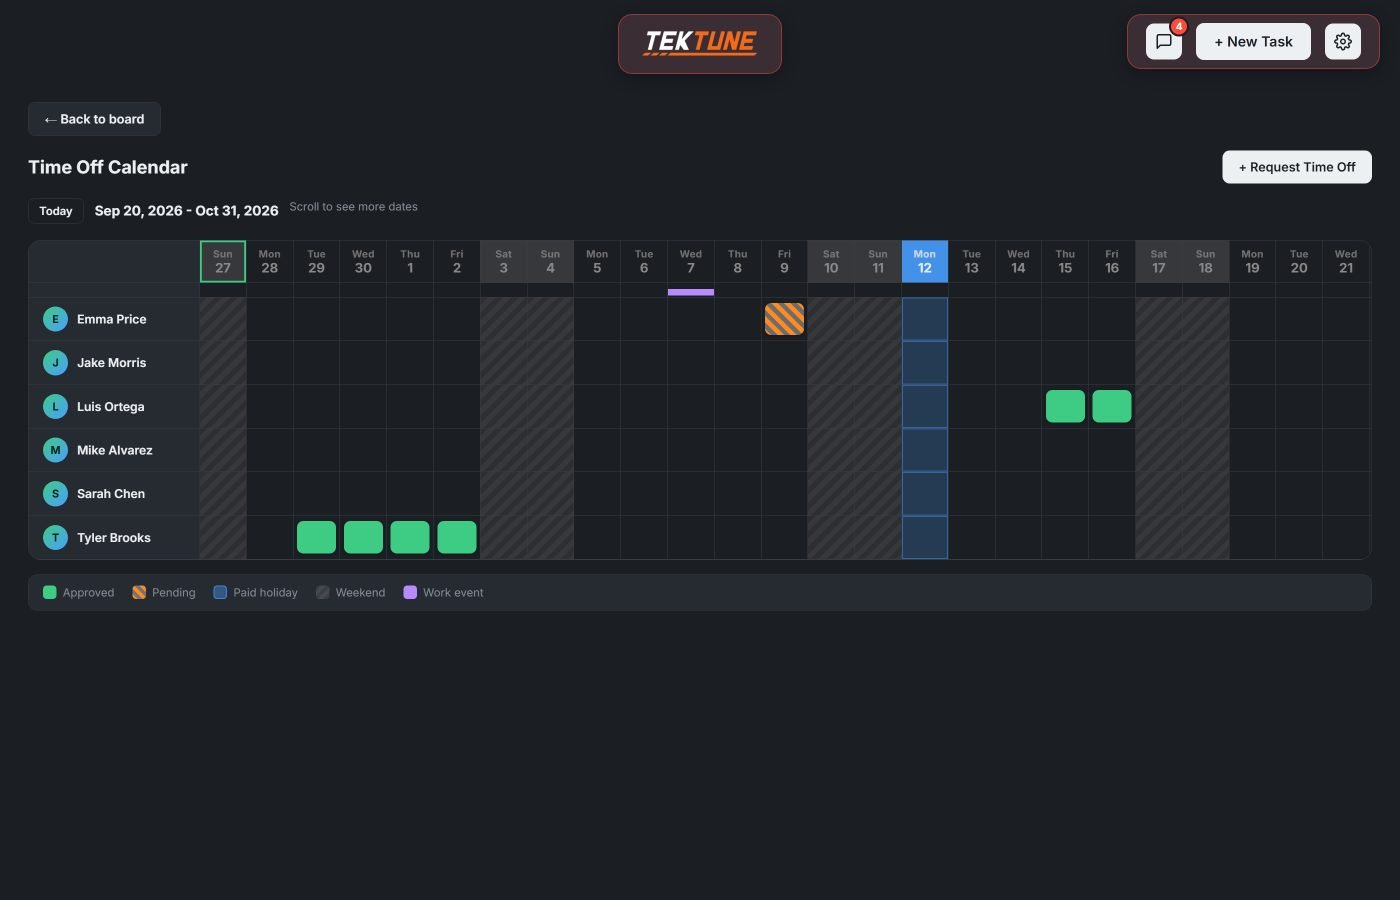This screenshot has width=1400, height=900.
Task: Create a new task with + New Task
Action: click(x=1253, y=42)
